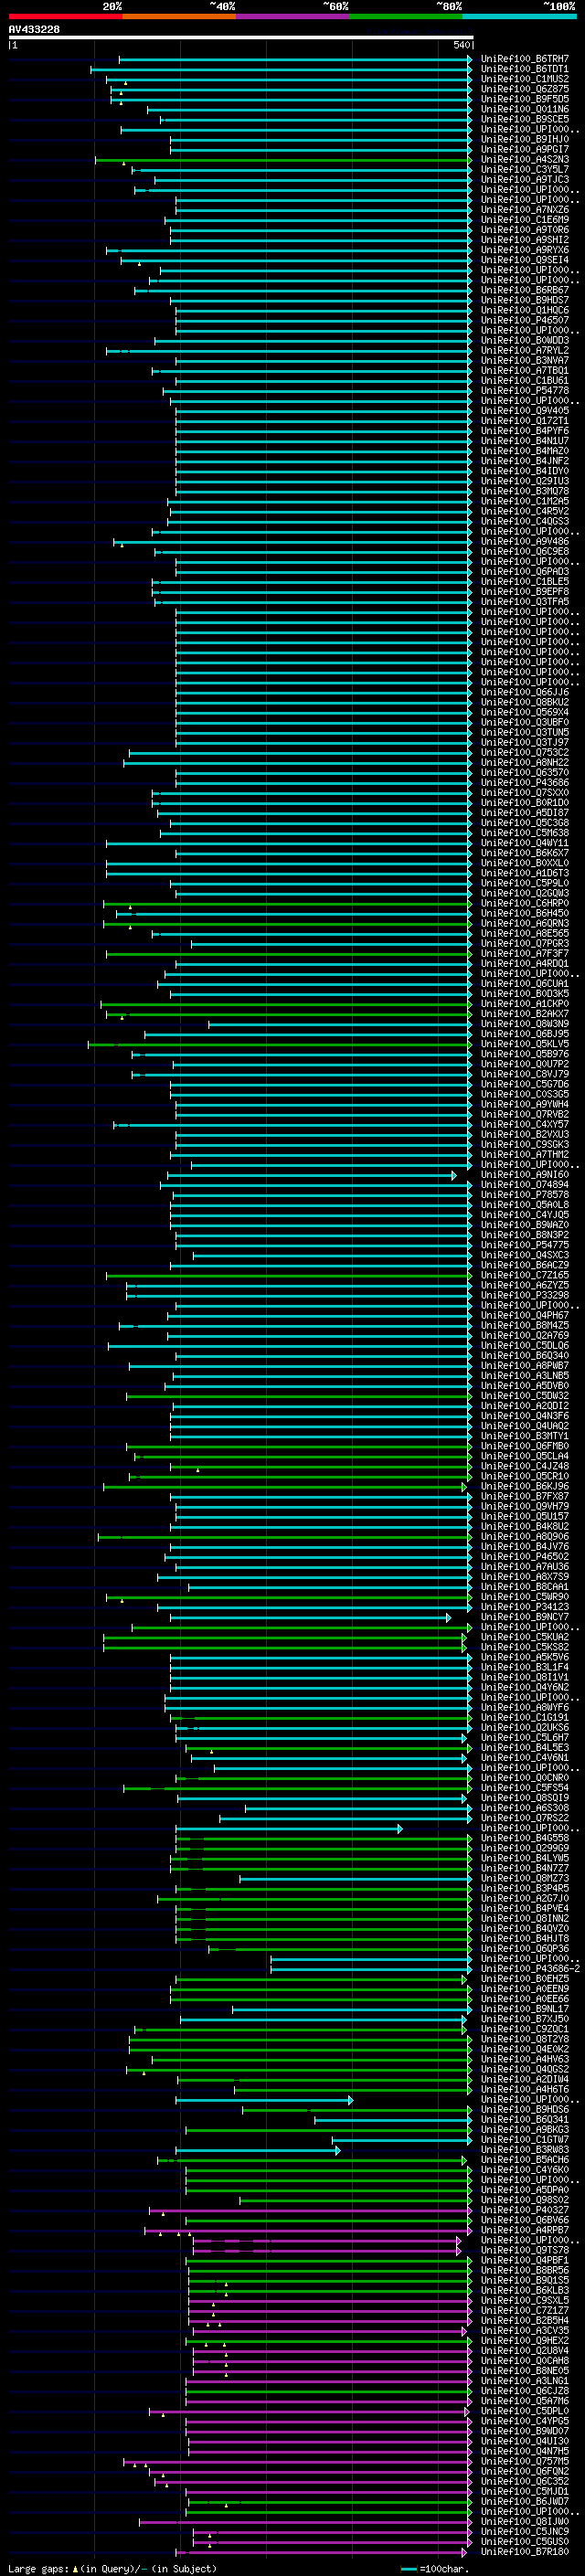Viewport: 585px width, 2576px height.
Task: Select the UniRef100_B9IHJ0 label
Action: pos(524,139)
